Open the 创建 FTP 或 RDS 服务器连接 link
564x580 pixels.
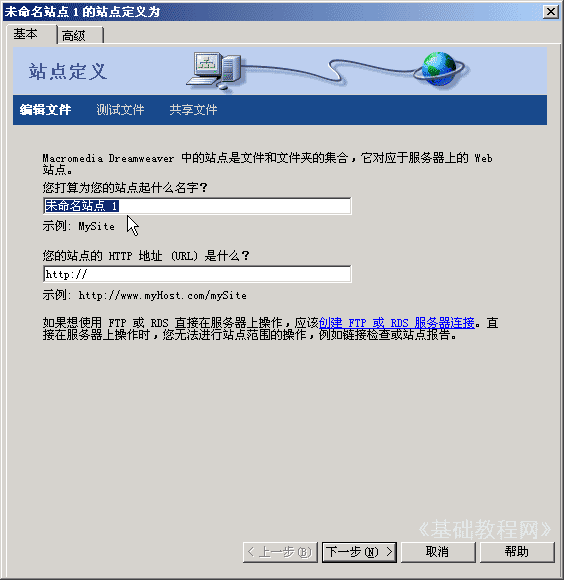[396, 323]
